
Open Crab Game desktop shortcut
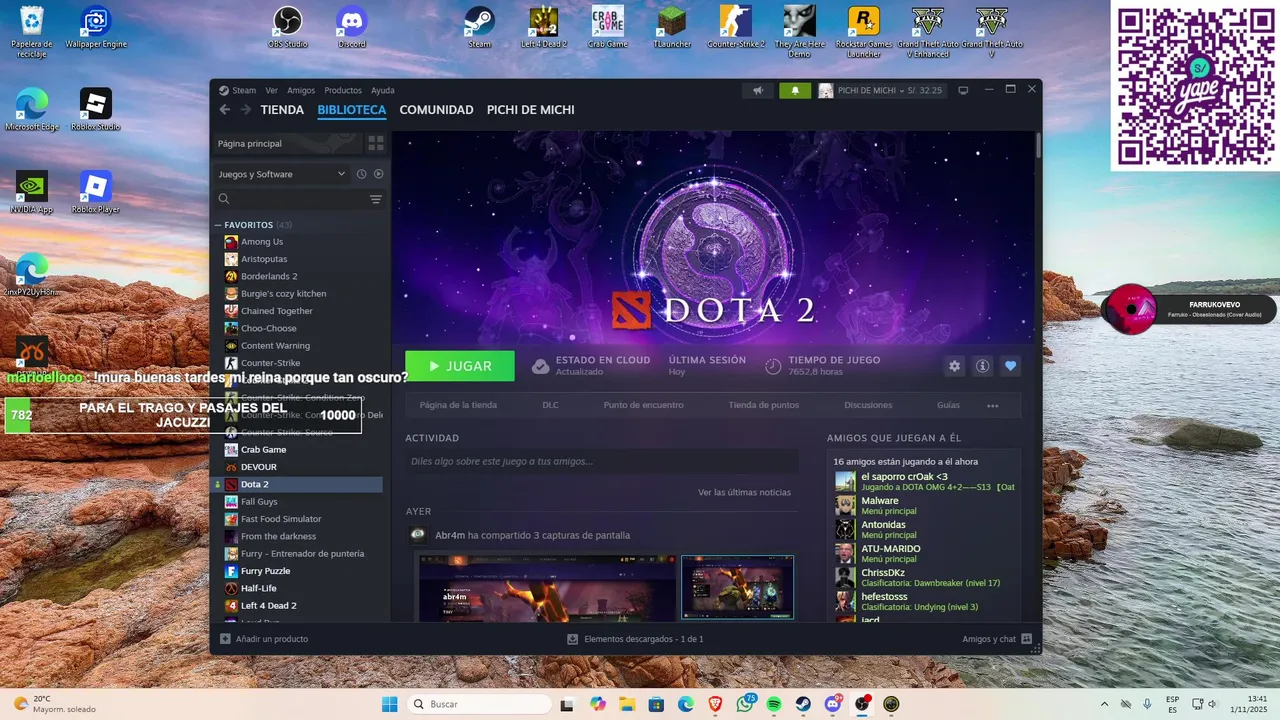pos(608,27)
